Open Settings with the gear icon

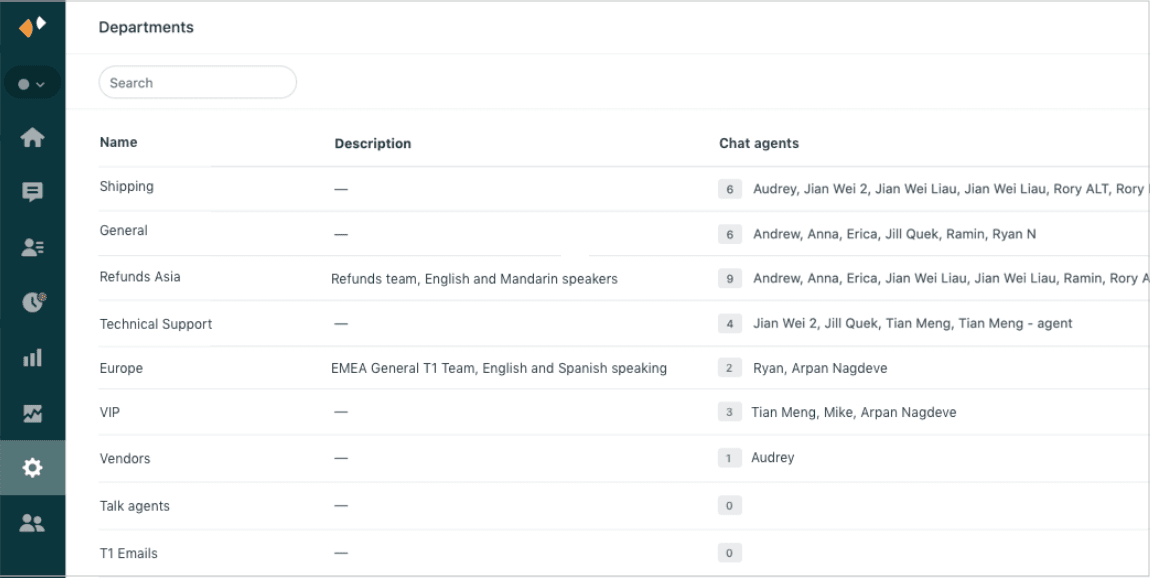(31, 466)
